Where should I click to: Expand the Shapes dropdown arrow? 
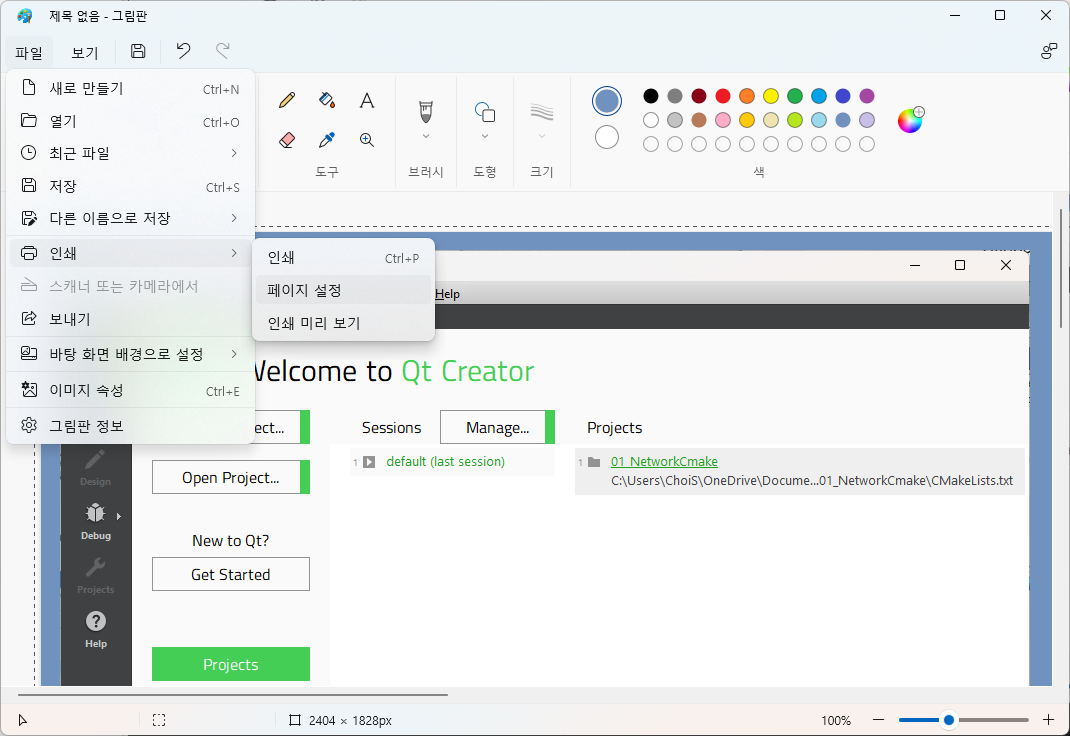pyautogui.click(x=485, y=136)
